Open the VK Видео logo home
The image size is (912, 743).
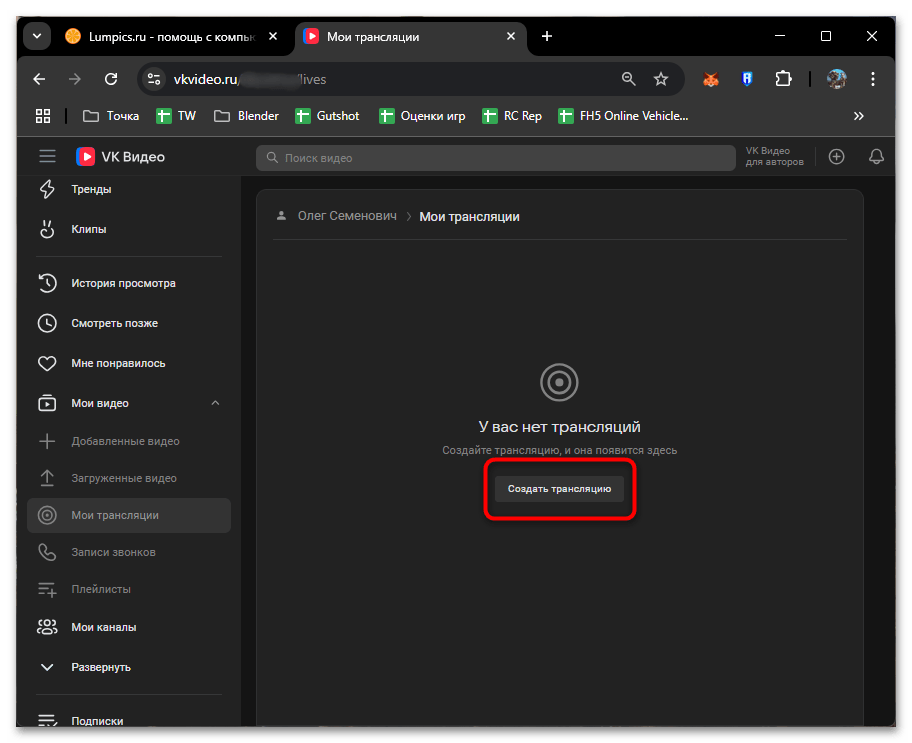tap(121, 157)
